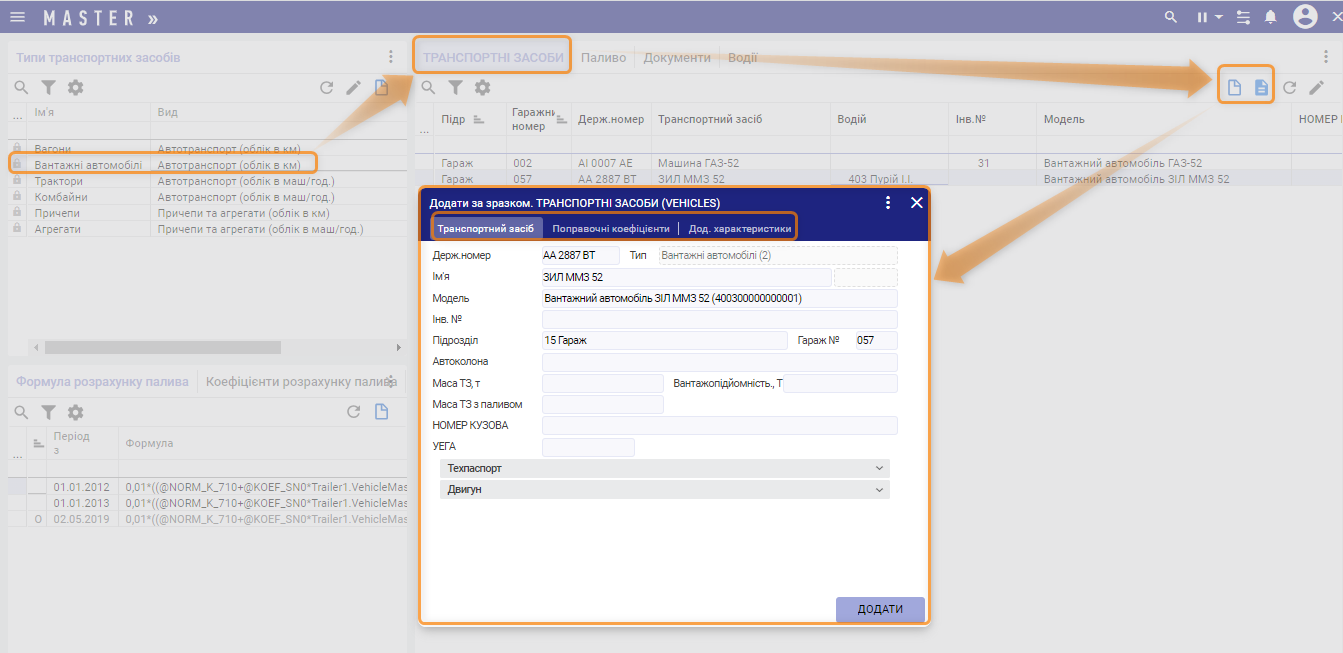Open the hamburger main menu
Viewport: 1343px width, 653px height.
point(18,18)
